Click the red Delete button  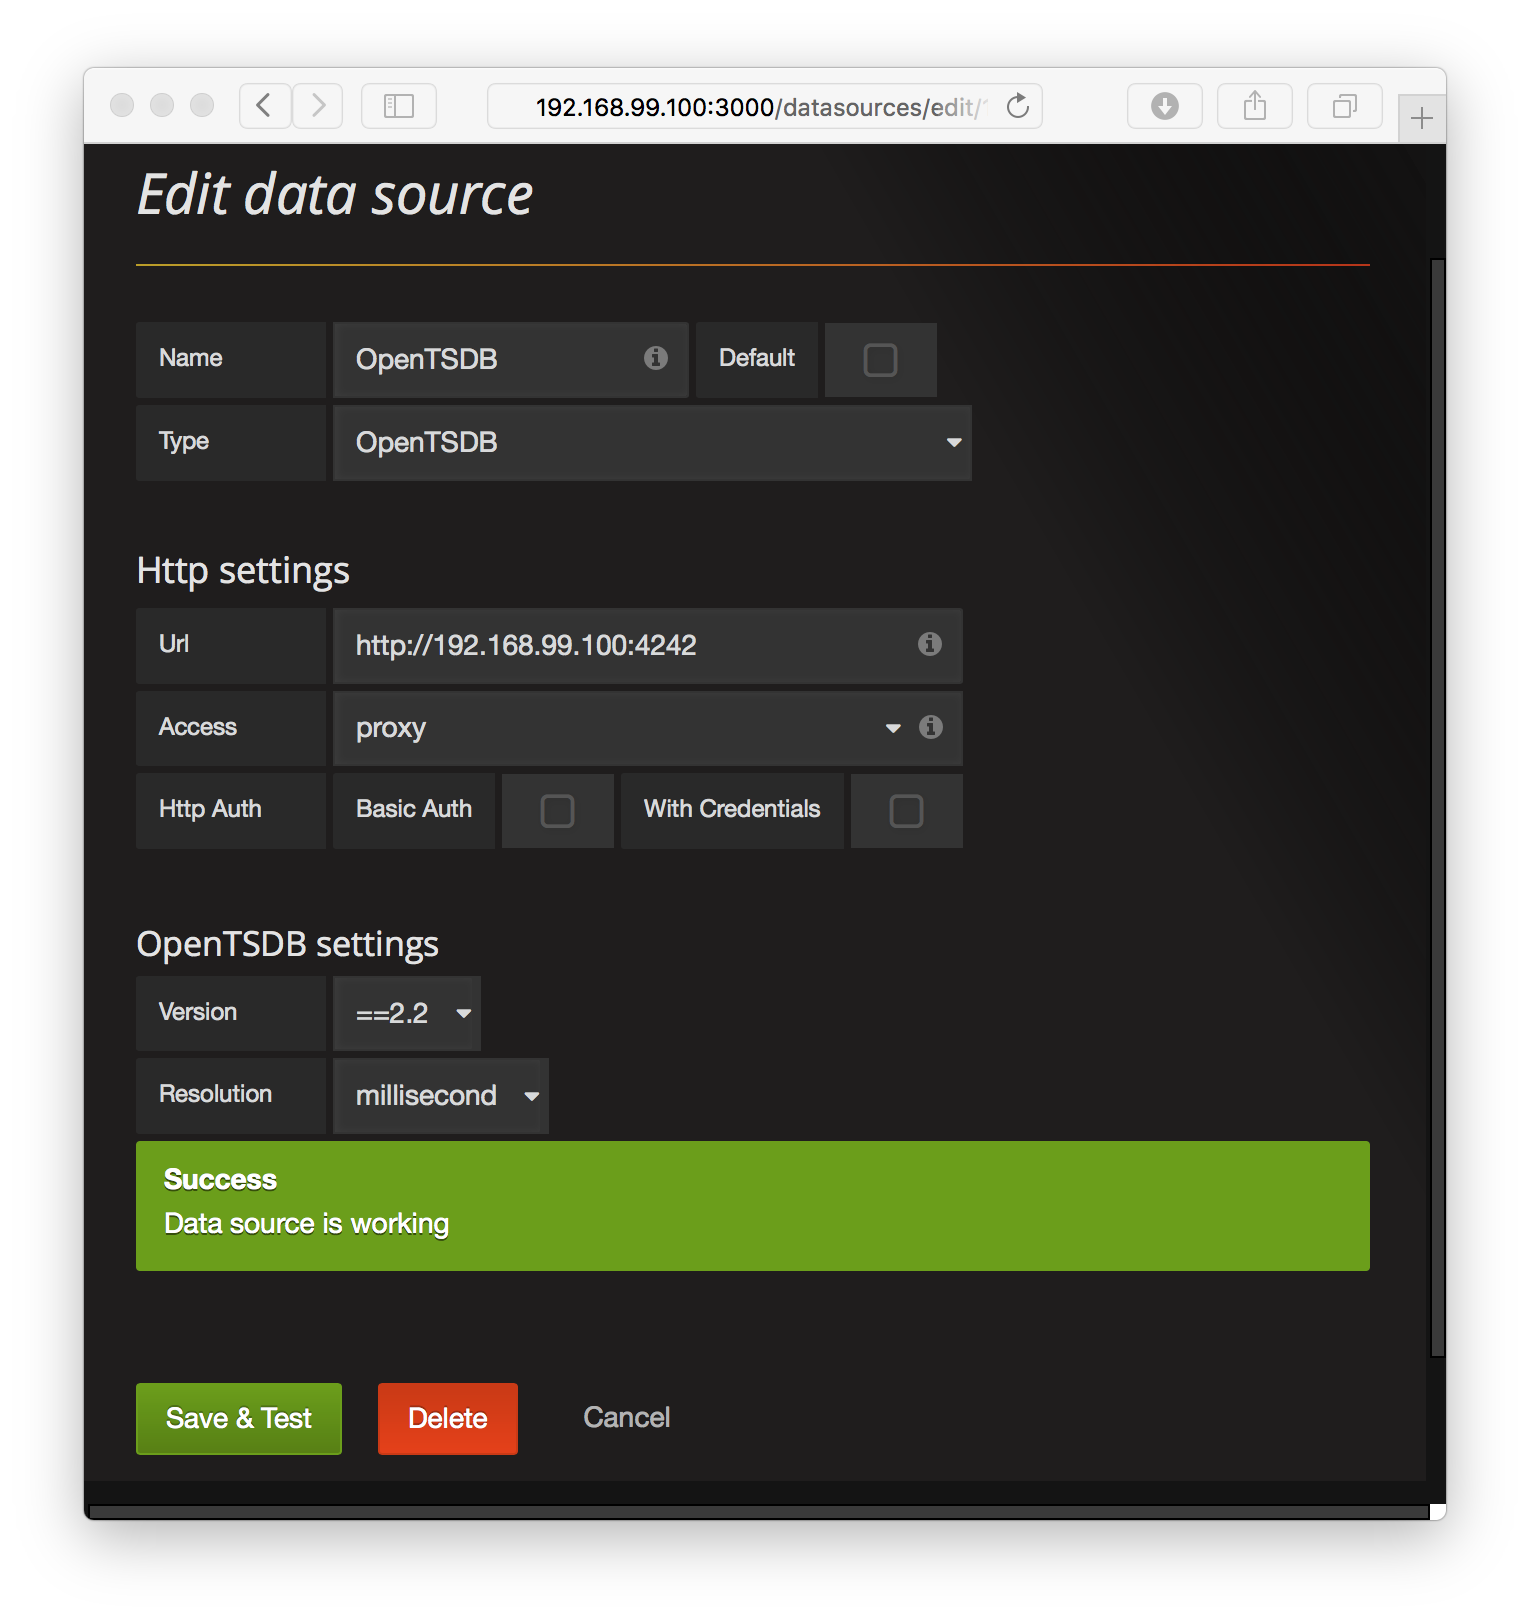coord(448,1419)
